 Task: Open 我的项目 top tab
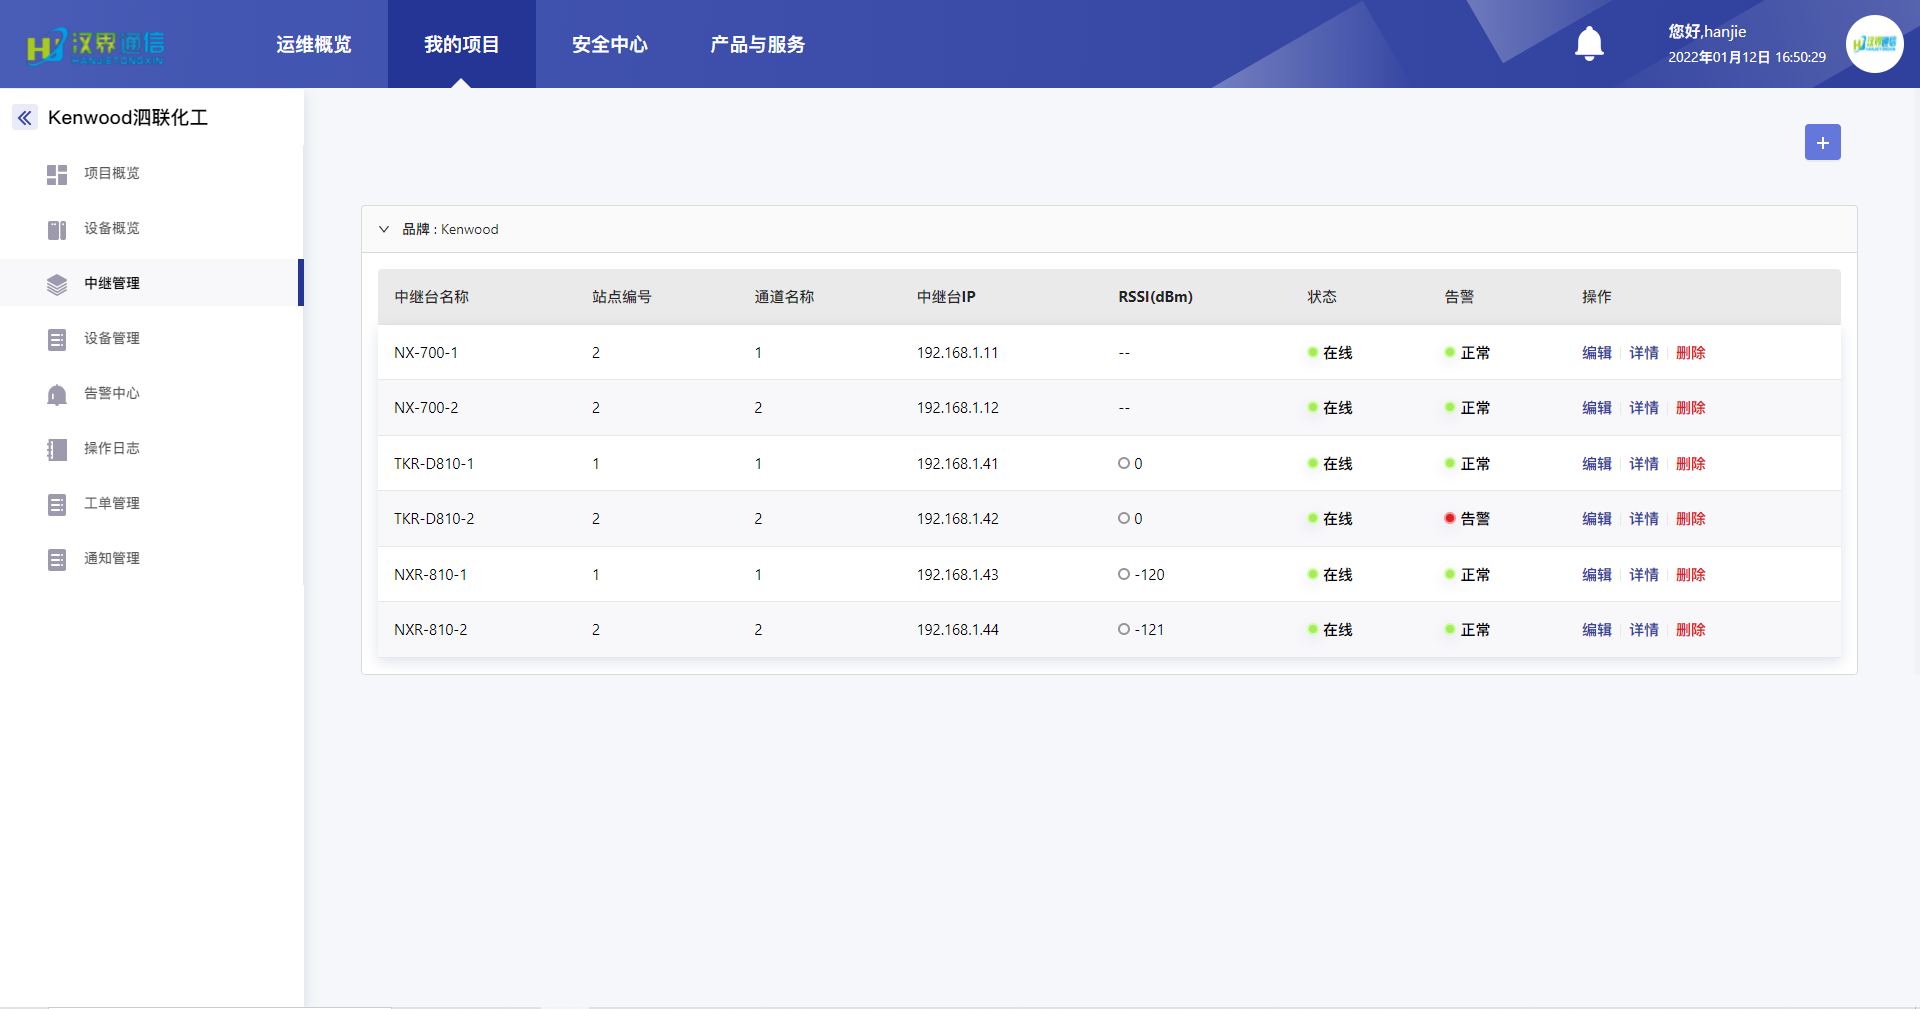tap(462, 44)
